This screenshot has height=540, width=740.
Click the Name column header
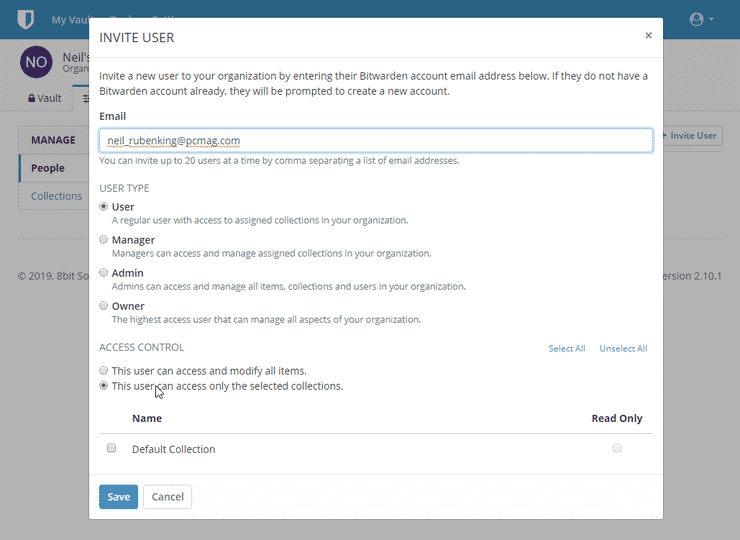click(x=147, y=418)
